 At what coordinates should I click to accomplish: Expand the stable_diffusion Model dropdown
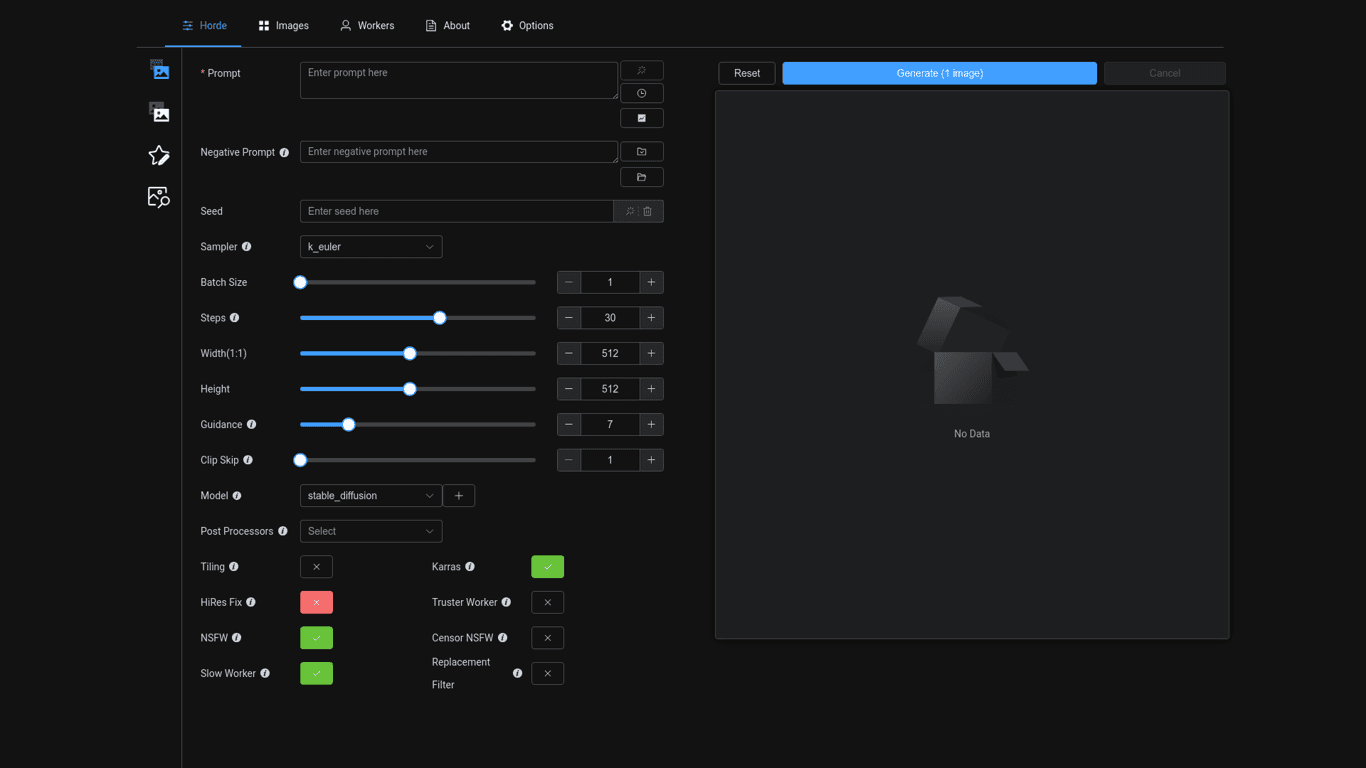pyautogui.click(x=371, y=496)
